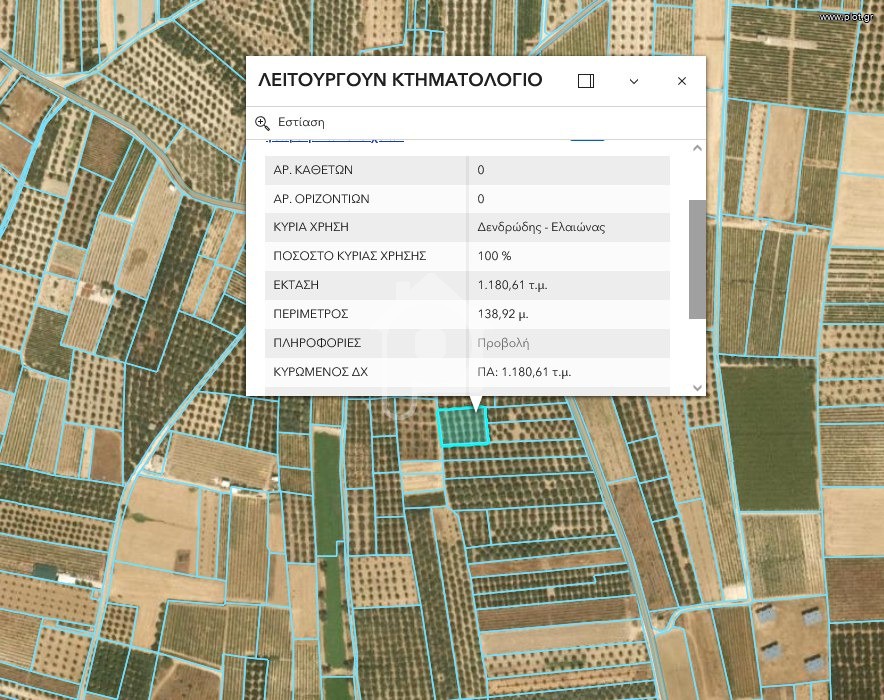Collapse the popup with the chevron arrow
The height and width of the screenshot is (700, 884).
coord(634,81)
